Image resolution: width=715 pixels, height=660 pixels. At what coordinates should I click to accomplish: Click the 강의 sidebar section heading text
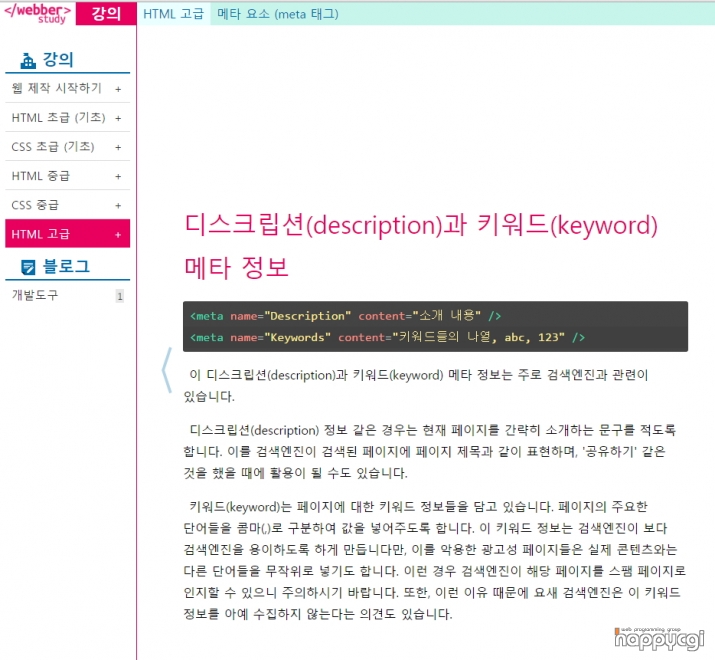[58, 59]
